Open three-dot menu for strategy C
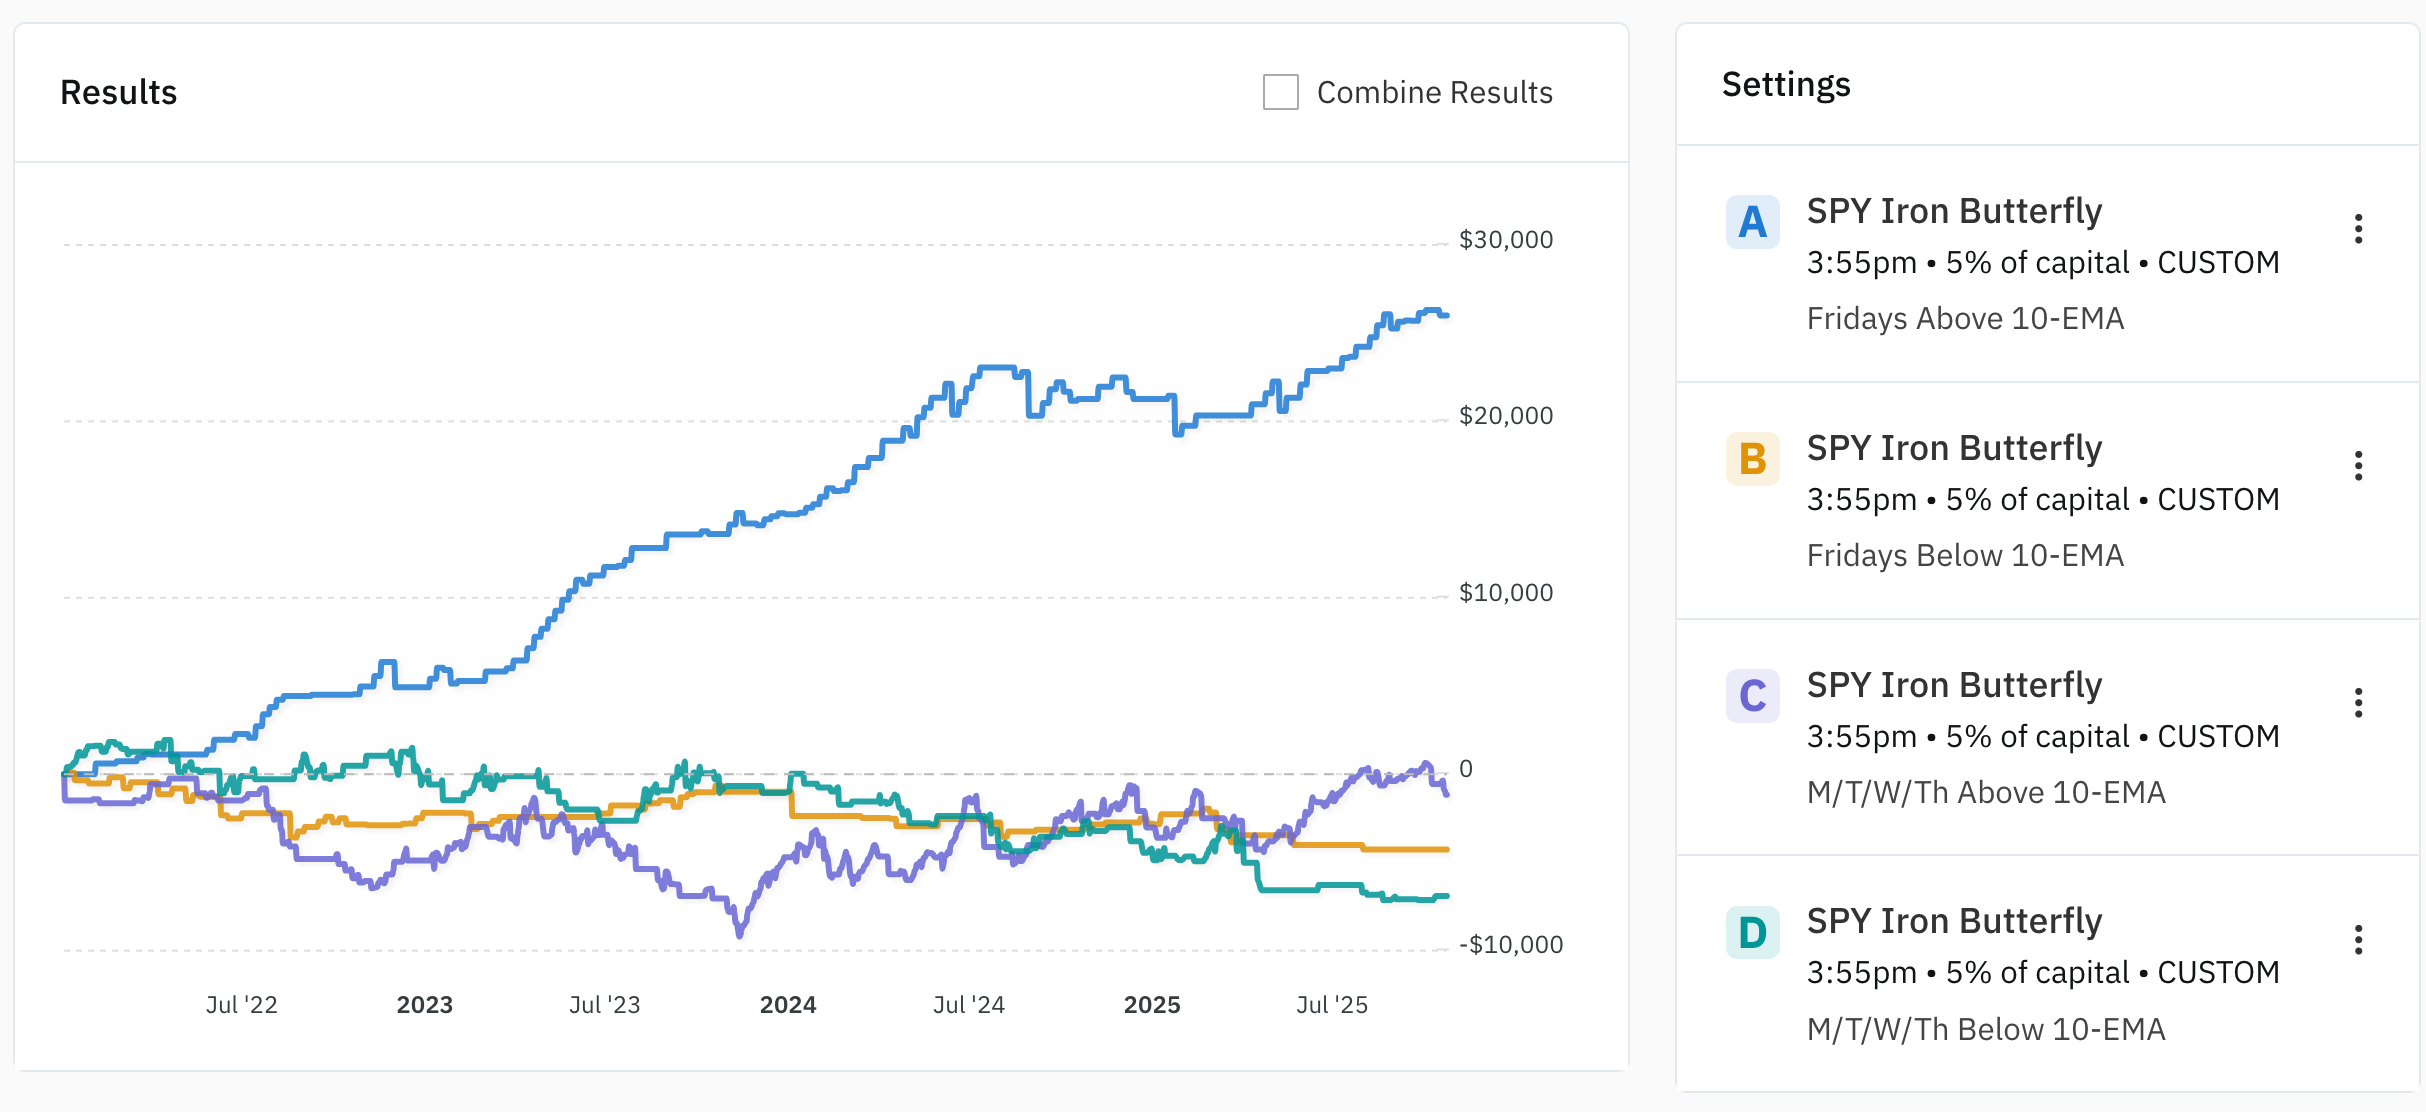Screen dimensions: 2426x1112 [2358, 703]
